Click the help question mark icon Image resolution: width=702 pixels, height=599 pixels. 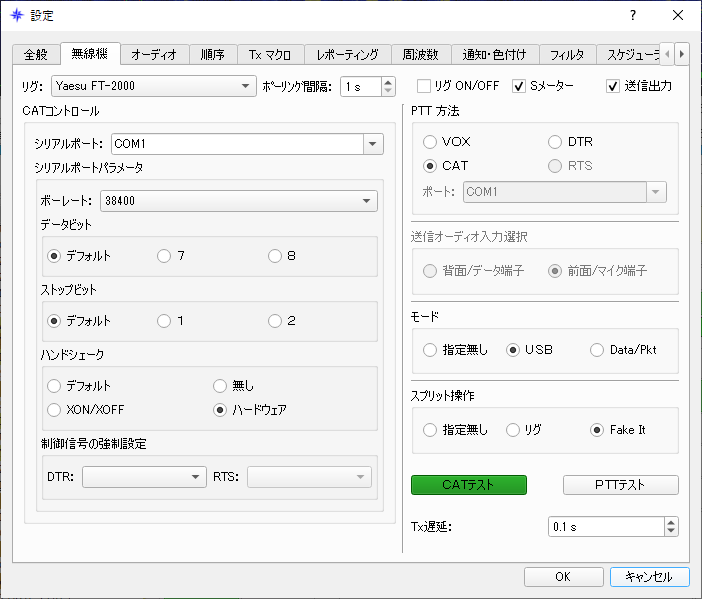click(x=632, y=15)
